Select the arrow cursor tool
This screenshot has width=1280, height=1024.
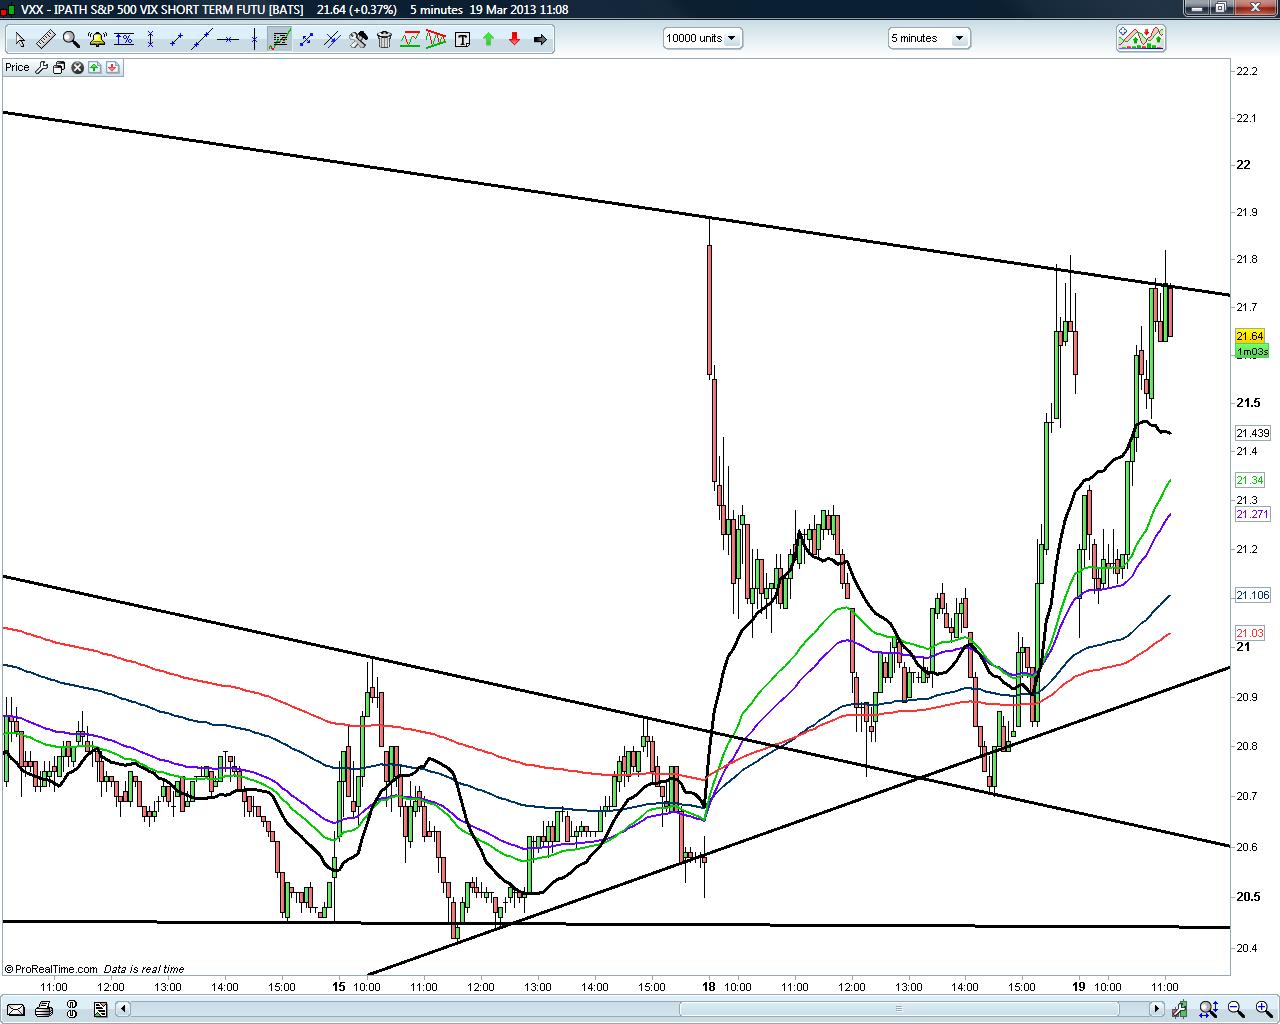(19, 40)
